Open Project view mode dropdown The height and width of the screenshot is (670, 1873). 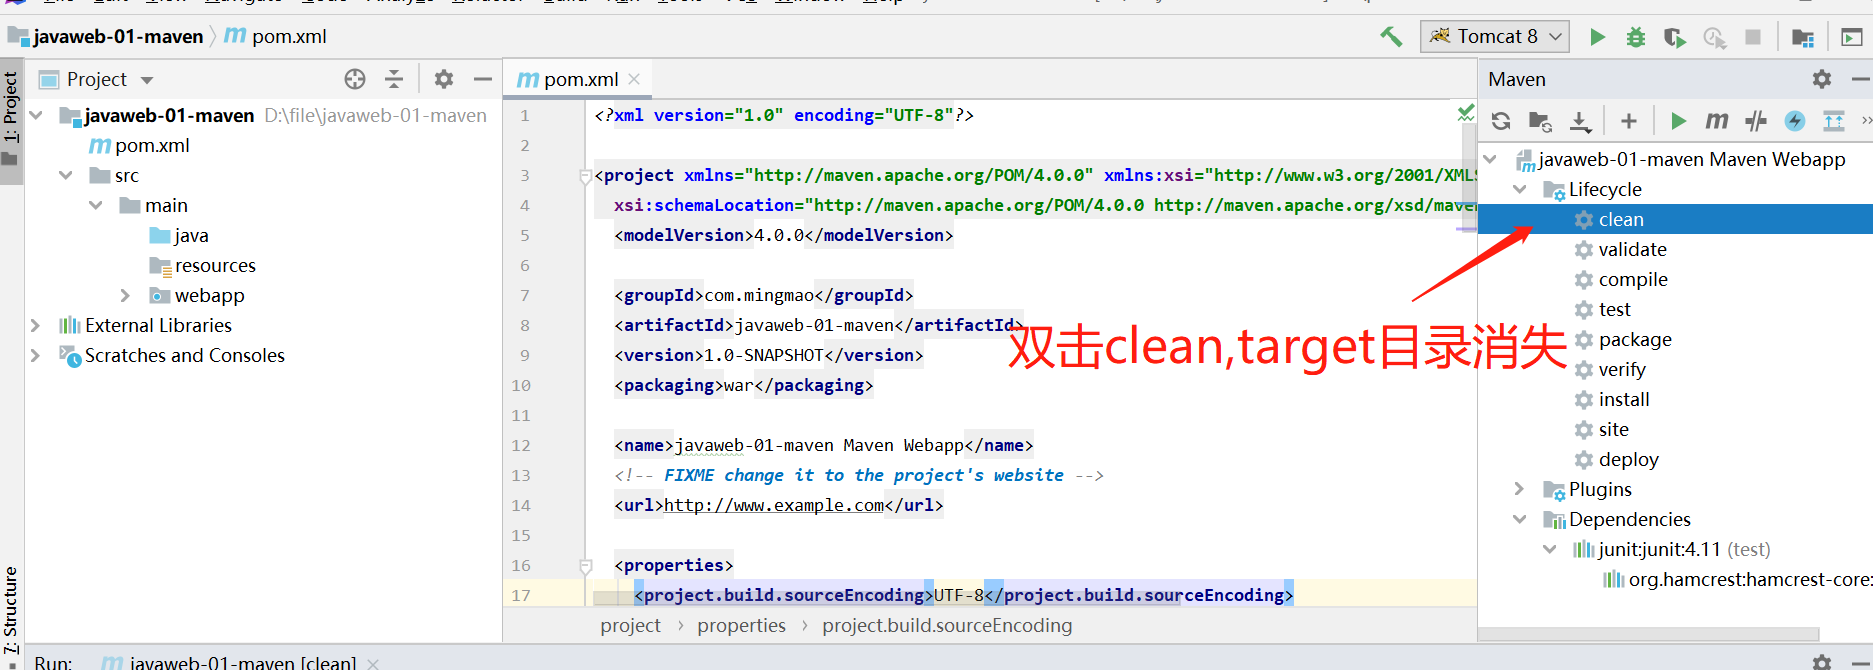pyautogui.click(x=147, y=80)
